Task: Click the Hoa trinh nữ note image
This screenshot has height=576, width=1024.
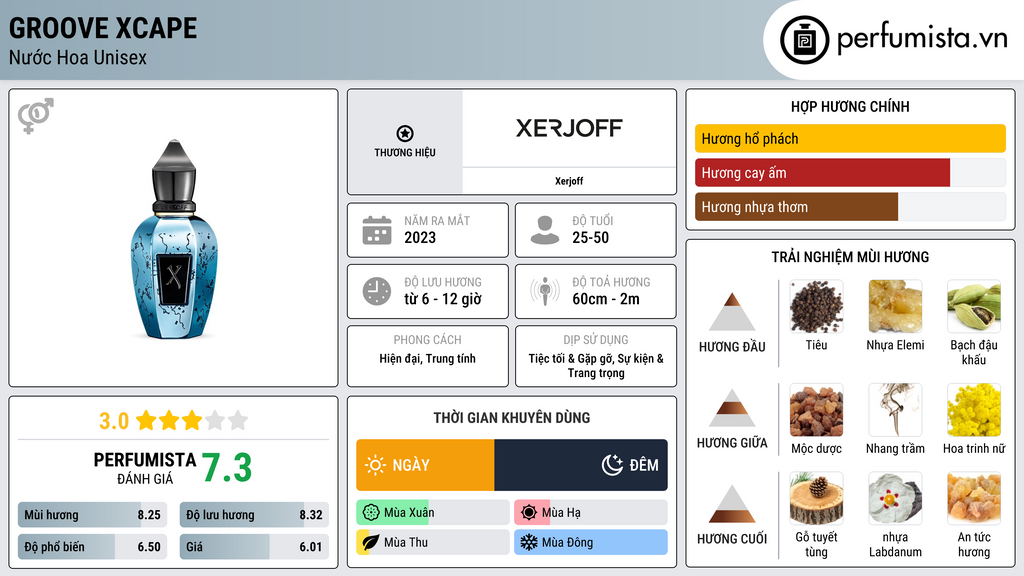Action: (x=974, y=410)
